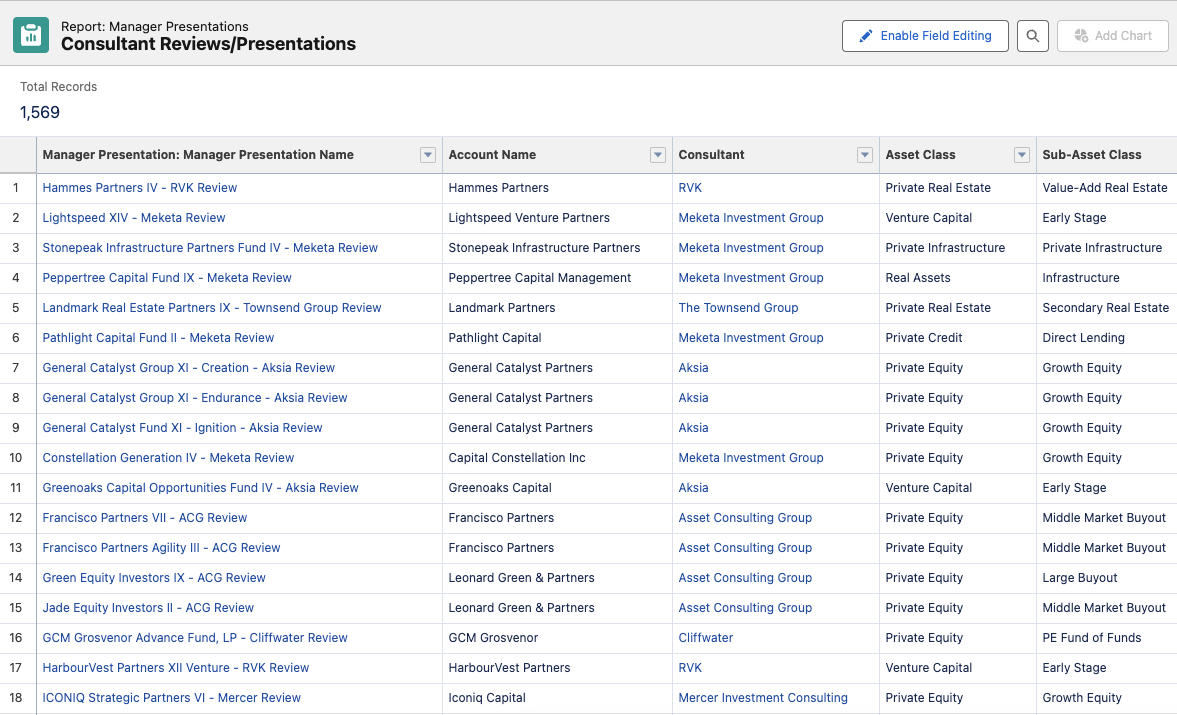Viewport: 1177px width, 715px height.
Task: Click the Asset Consulting Group link in row 12
Action: (745, 518)
